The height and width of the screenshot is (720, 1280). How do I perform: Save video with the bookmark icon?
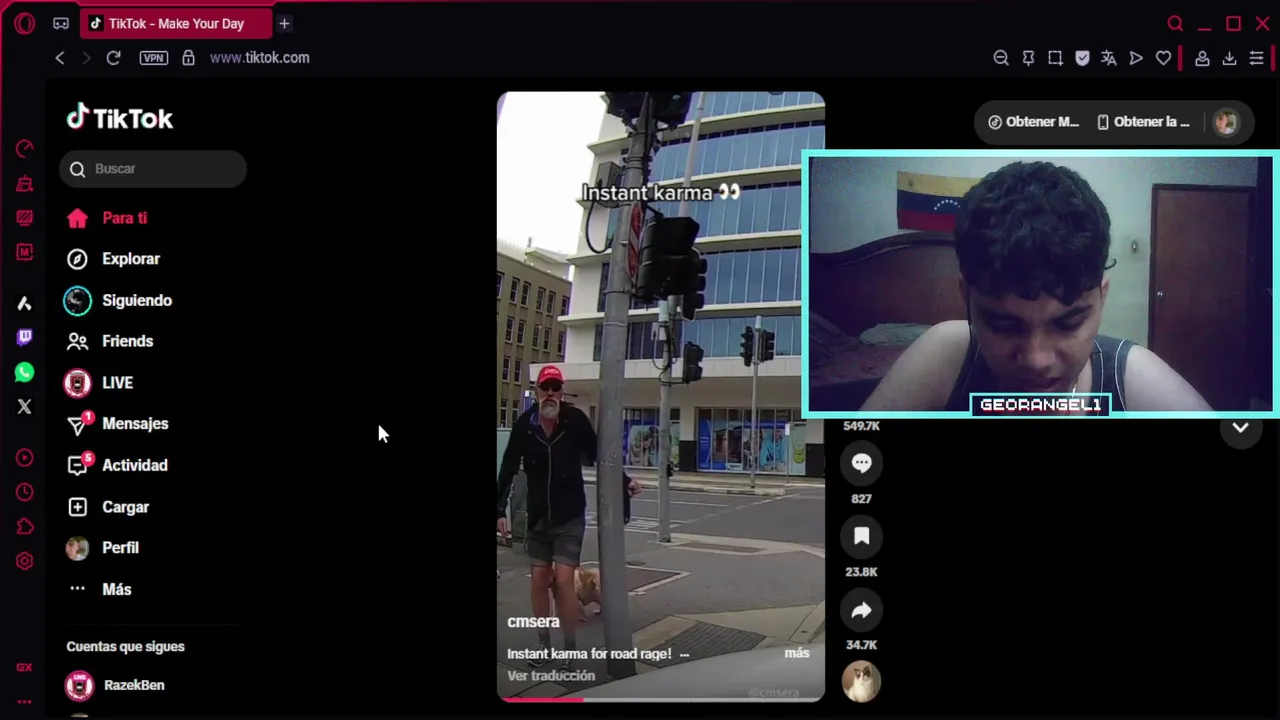pyautogui.click(x=861, y=536)
